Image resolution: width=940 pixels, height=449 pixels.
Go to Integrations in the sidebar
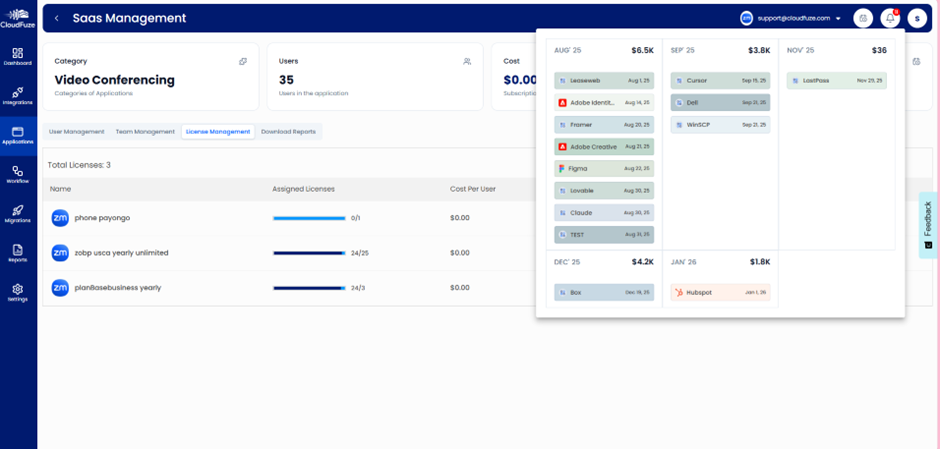tap(18, 96)
